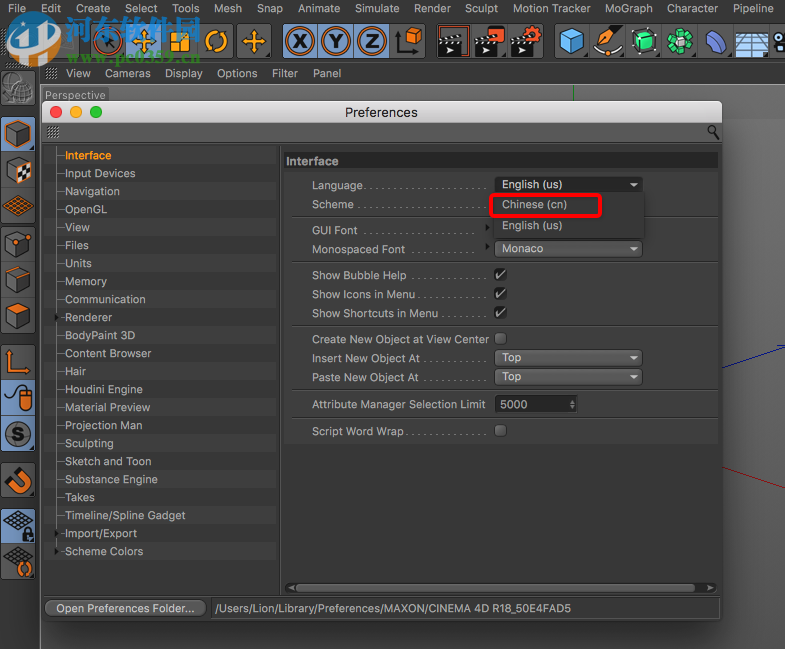Select Input Devices preferences category
Viewport: 785px width, 649px height.
100,173
